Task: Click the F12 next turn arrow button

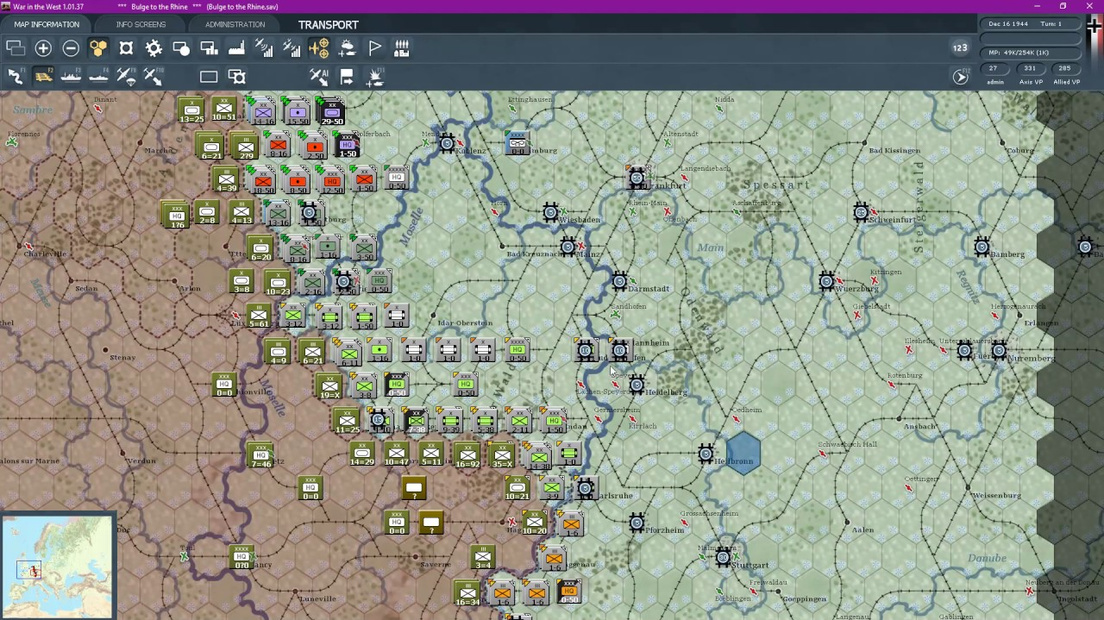Action: 959,75
